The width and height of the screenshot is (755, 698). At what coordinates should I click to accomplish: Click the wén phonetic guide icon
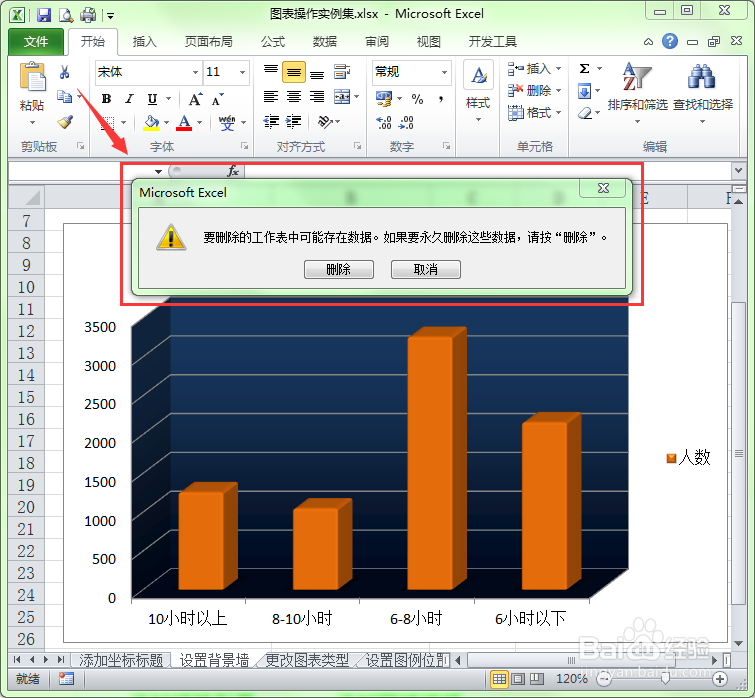(x=227, y=123)
